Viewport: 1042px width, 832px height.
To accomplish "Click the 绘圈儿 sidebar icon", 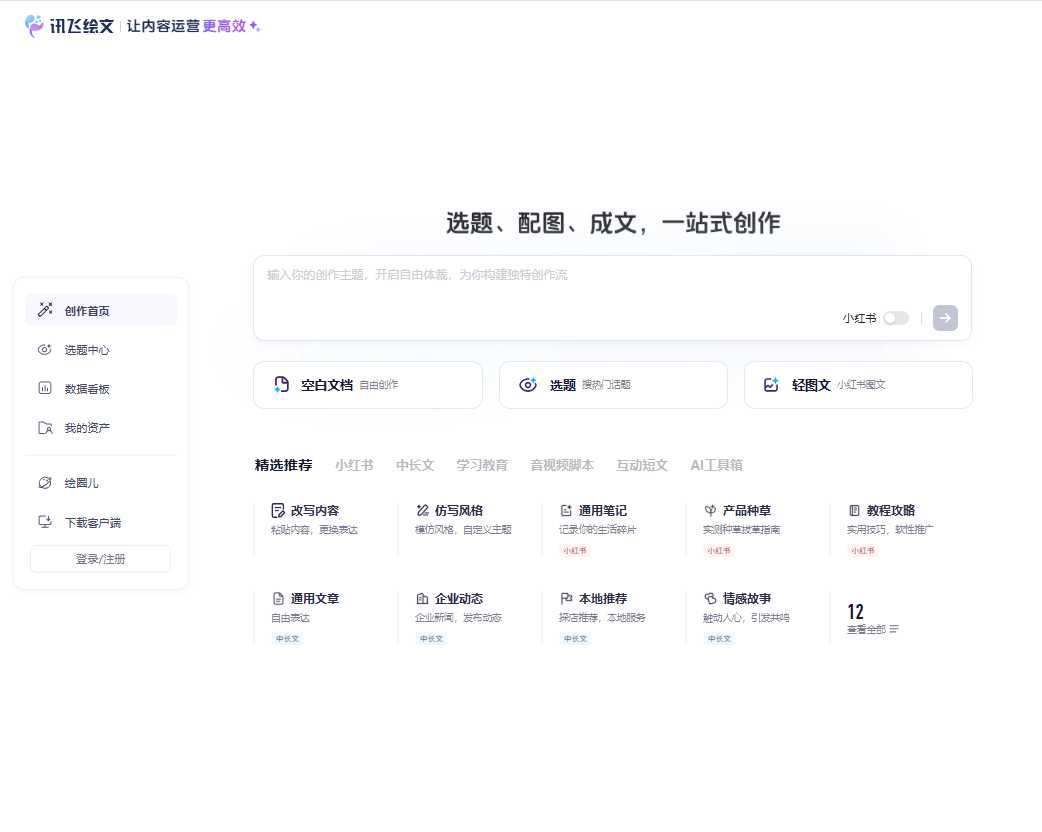I will tap(44, 482).
